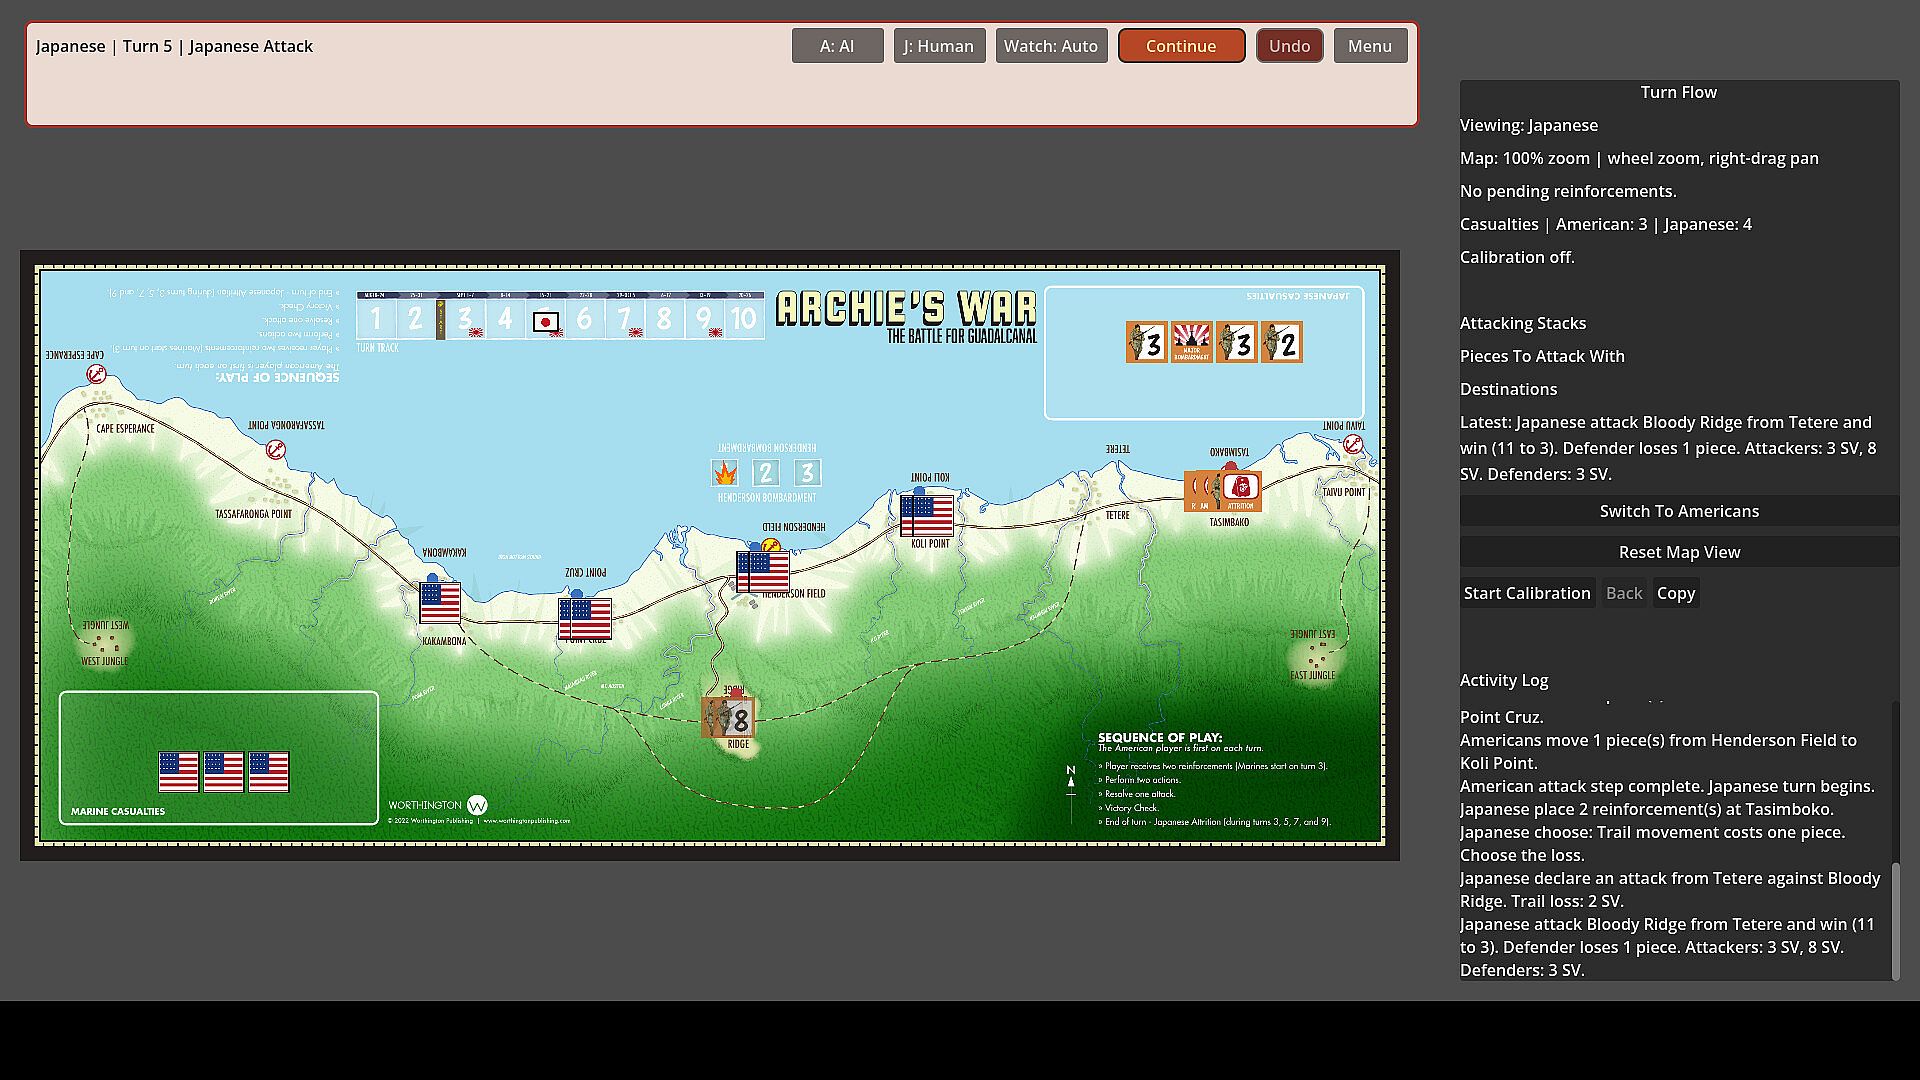Select the Japanese strength-8 unit on Bloody Ridge

[x=728, y=718]
